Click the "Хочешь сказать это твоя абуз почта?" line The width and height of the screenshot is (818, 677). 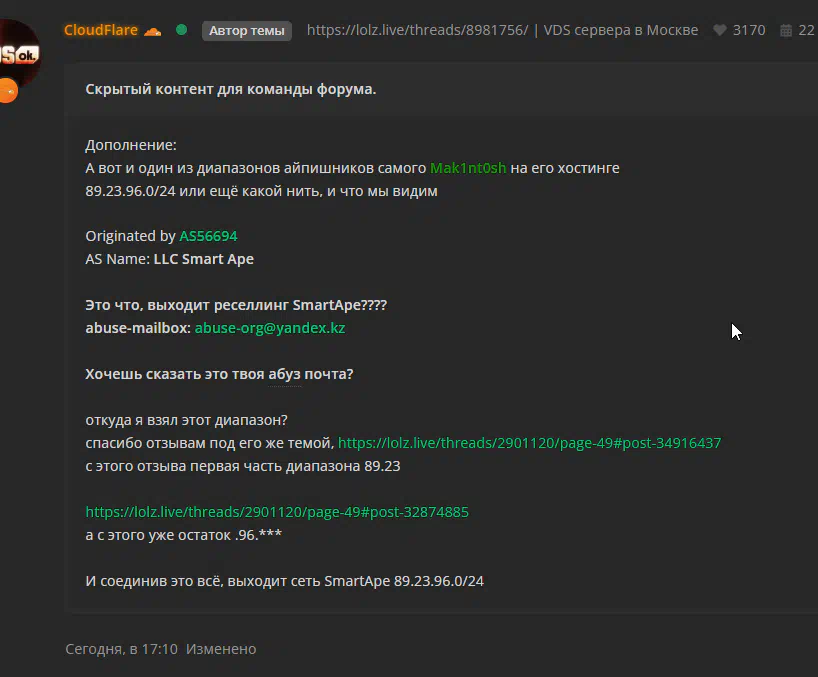point(219,374)
